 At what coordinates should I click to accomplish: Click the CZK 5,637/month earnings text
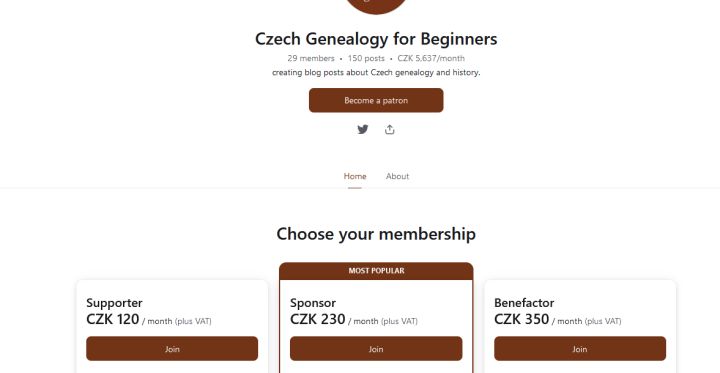431,58
